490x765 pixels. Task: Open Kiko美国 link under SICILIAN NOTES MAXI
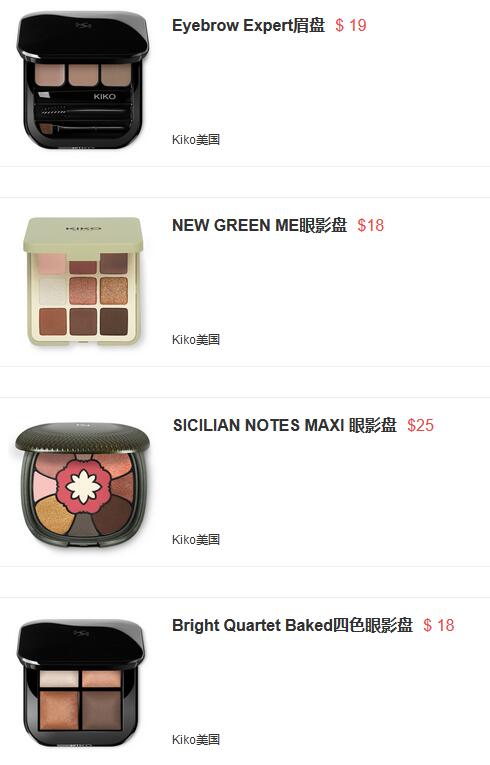tap(196, 540)
